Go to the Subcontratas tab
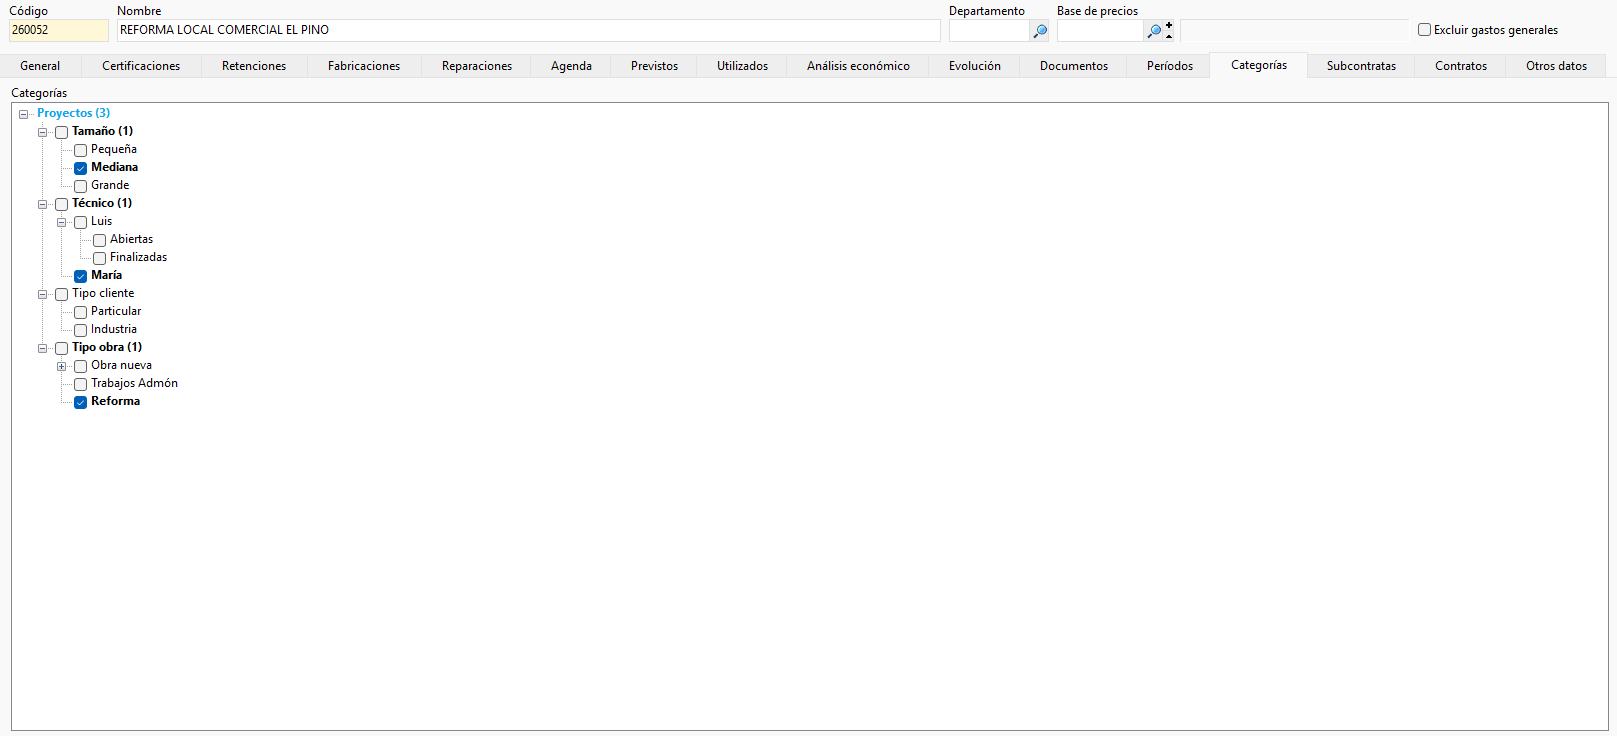Image resolution: width=1617 pixels, height=736 pixels. coord(1361,66)
